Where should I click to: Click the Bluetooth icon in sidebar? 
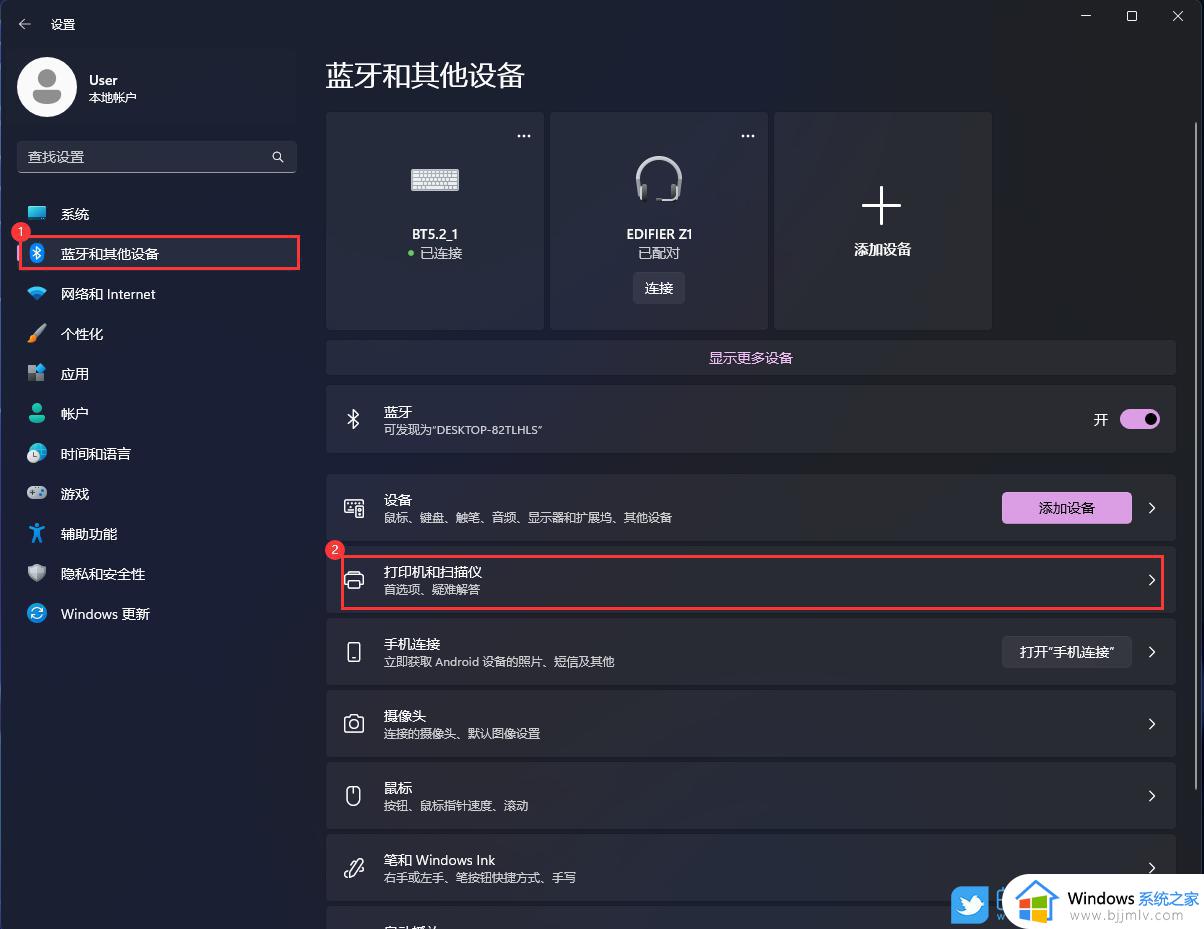[x=37, y=253]
